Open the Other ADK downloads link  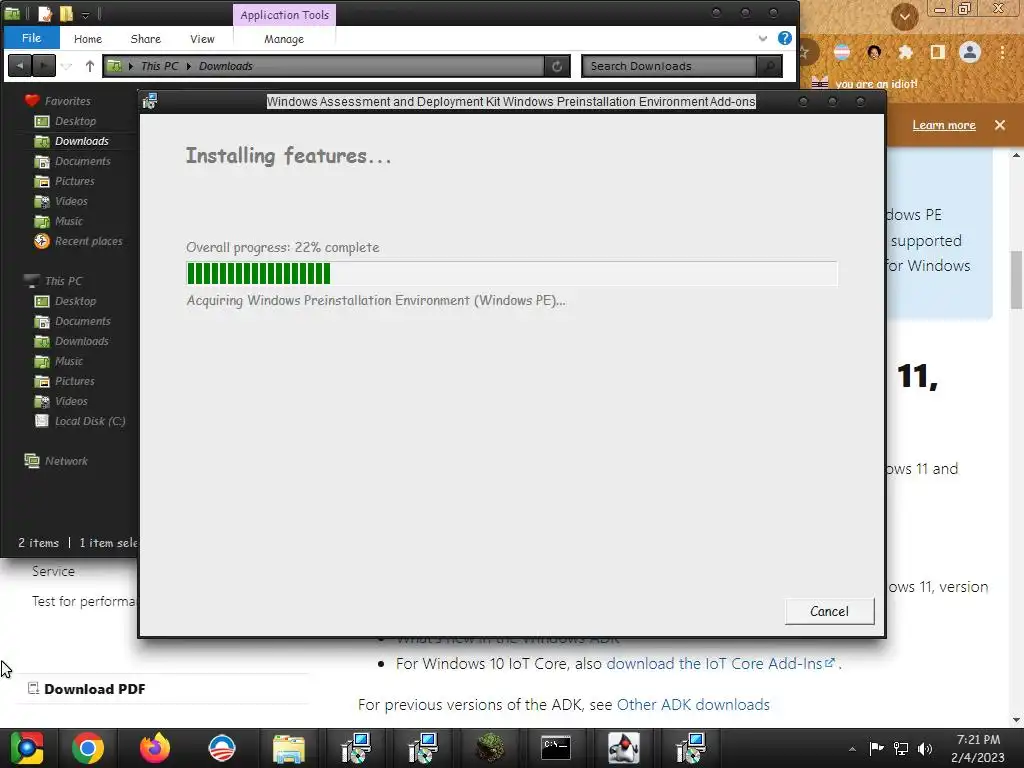coord(693,705)
